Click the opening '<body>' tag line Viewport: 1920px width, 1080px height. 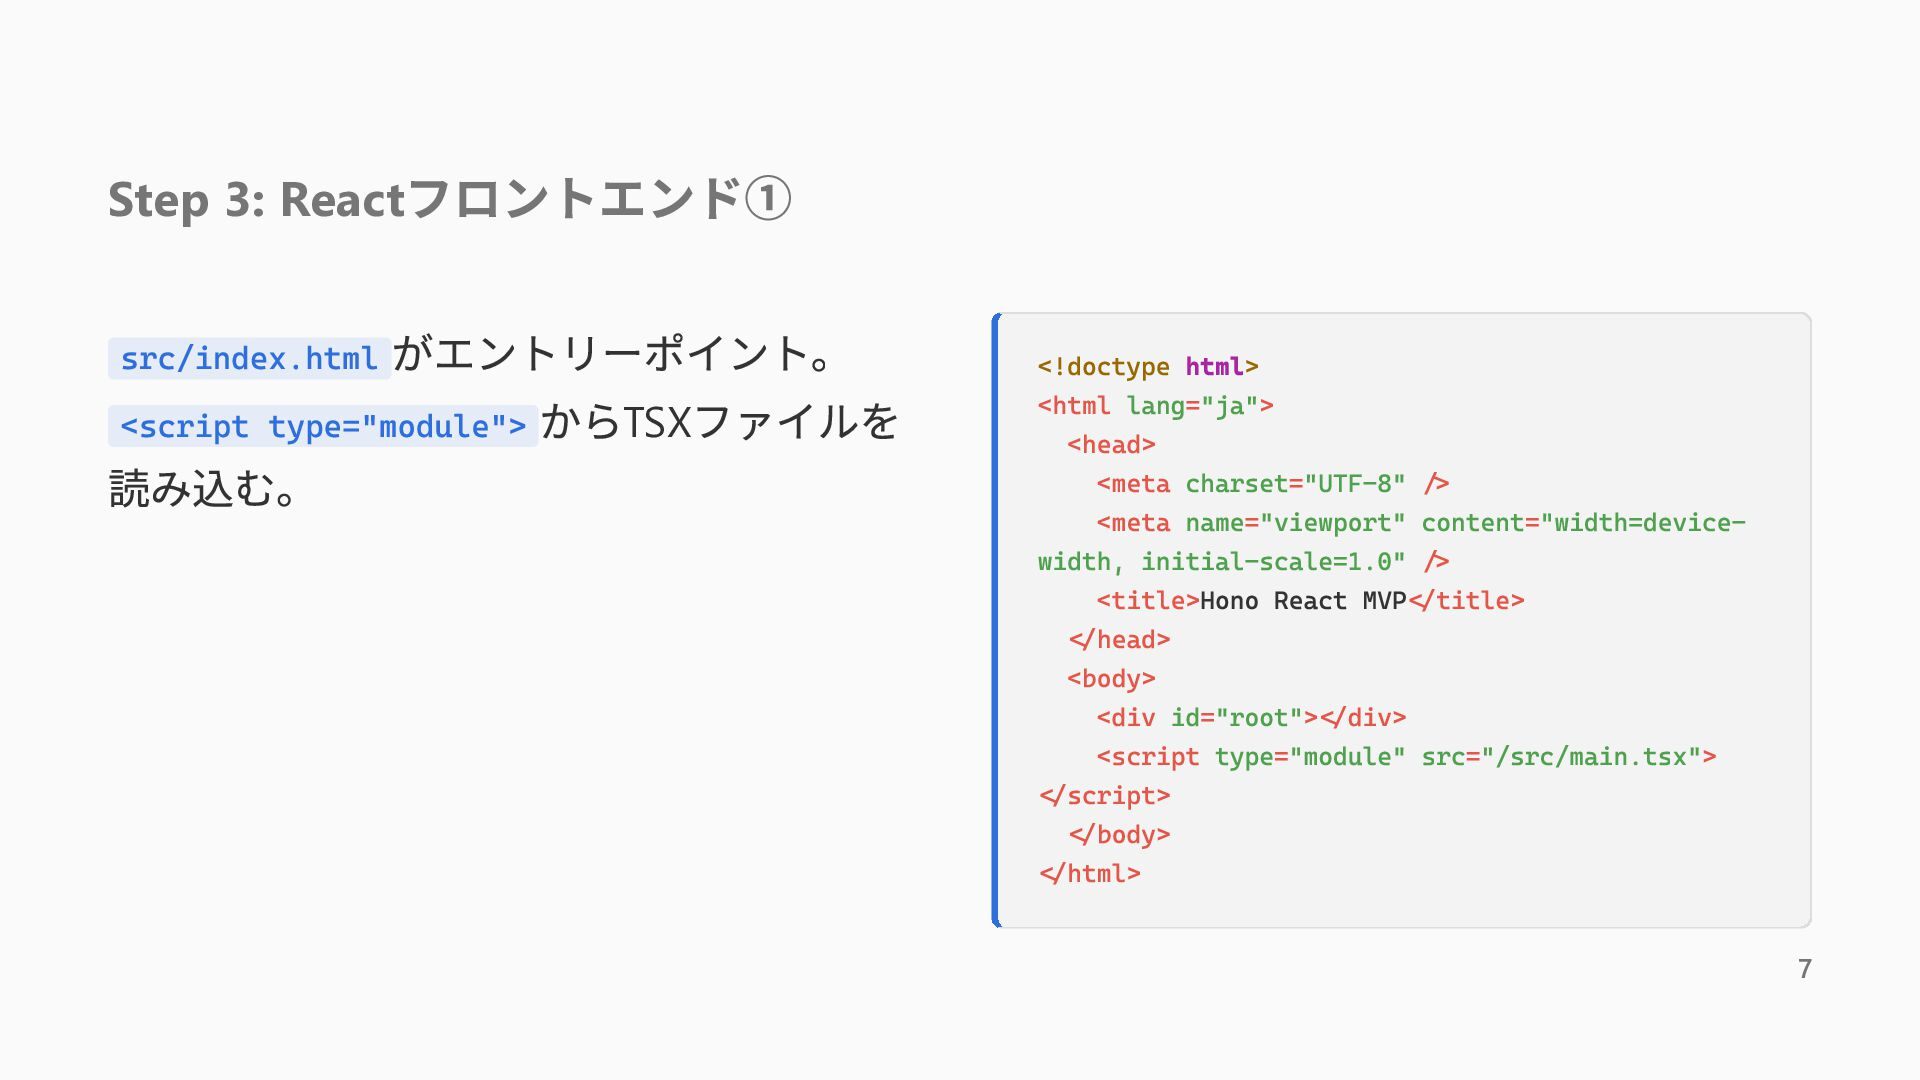click(1111, 679)
